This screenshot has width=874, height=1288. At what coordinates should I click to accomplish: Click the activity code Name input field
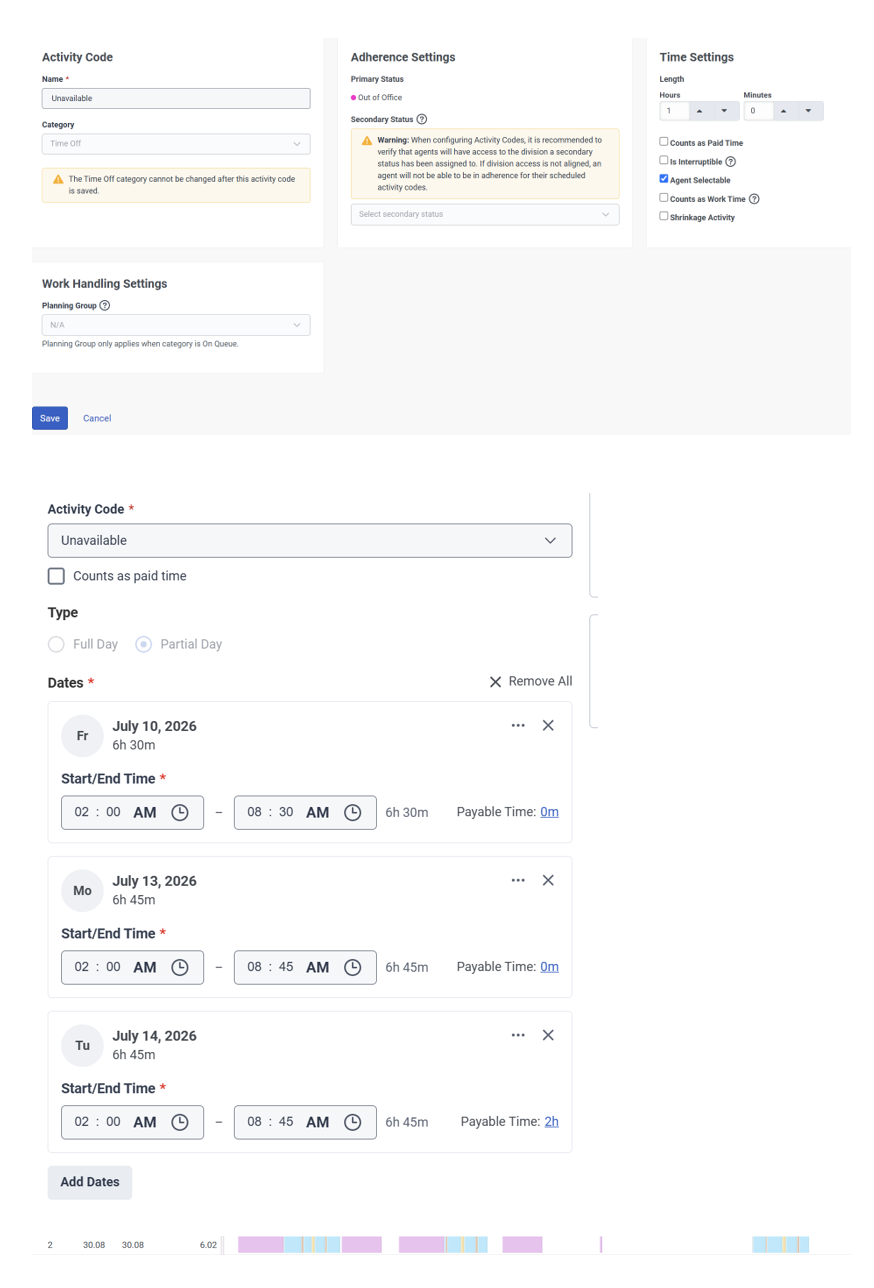pos(176,98)
